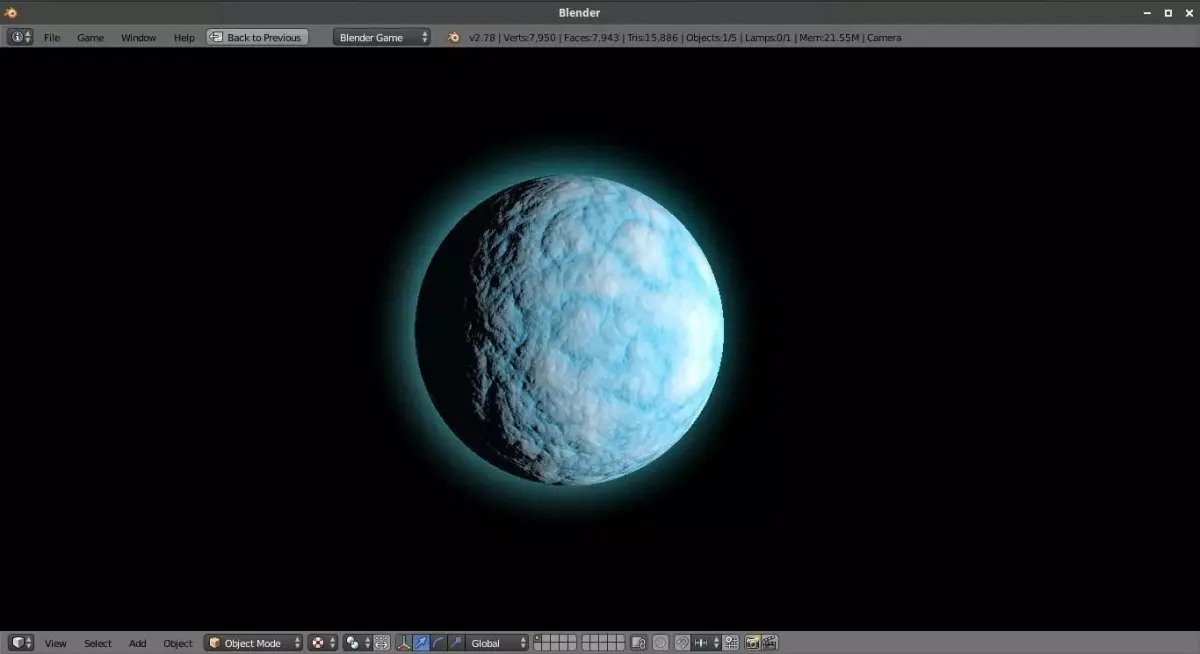Toggle the snap magnet icon

(682, 643)
